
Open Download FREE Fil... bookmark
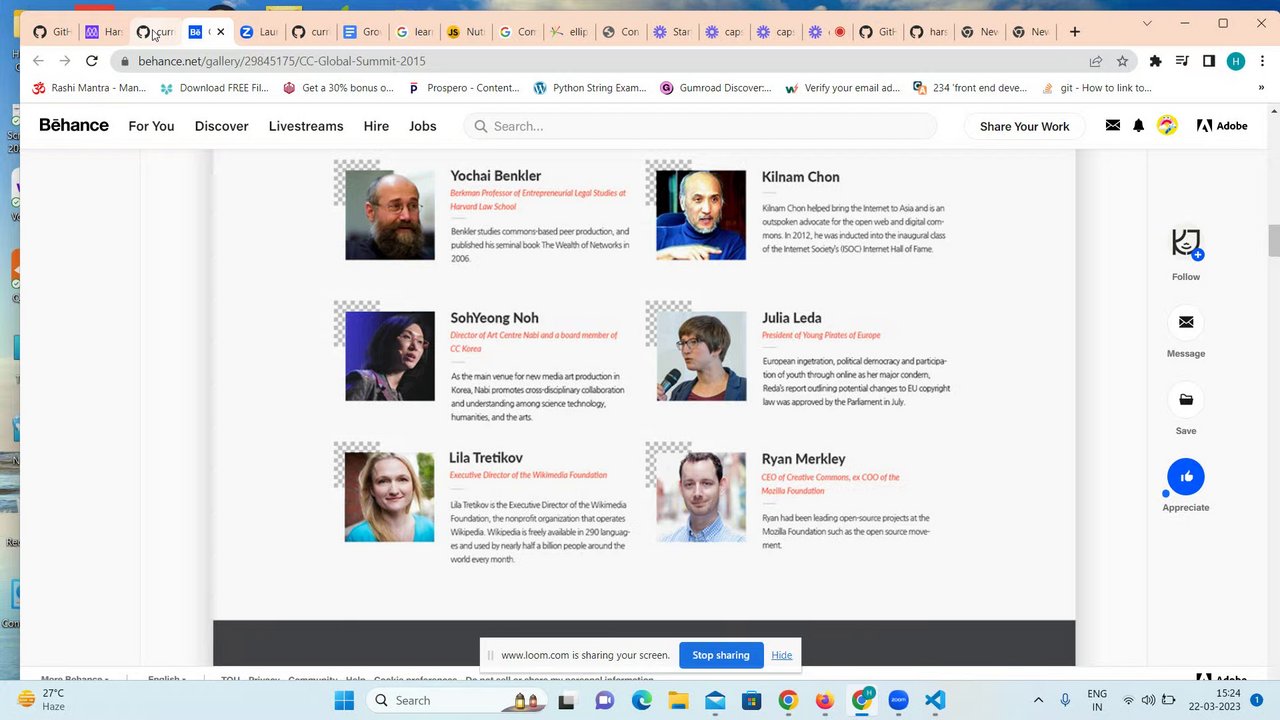tap(214, 88)
